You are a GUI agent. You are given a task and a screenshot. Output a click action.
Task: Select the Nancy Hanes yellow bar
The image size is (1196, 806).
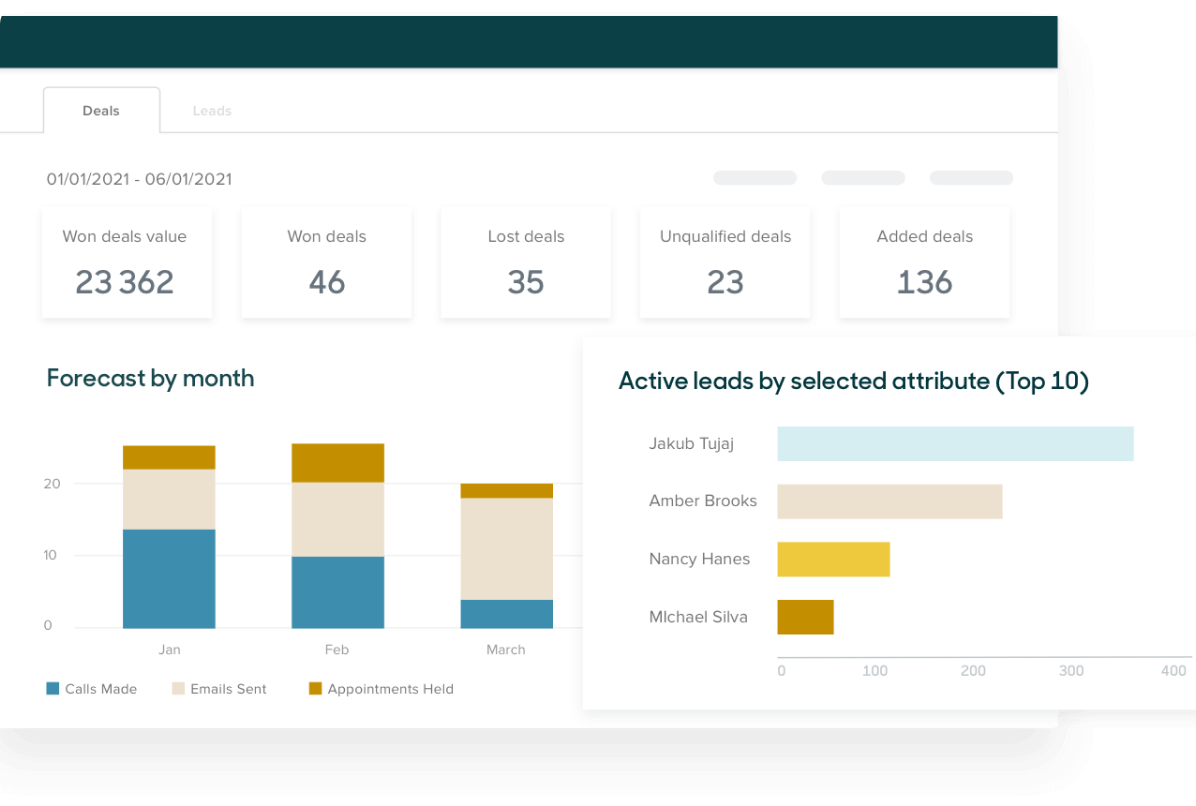[x=834, y=560]
